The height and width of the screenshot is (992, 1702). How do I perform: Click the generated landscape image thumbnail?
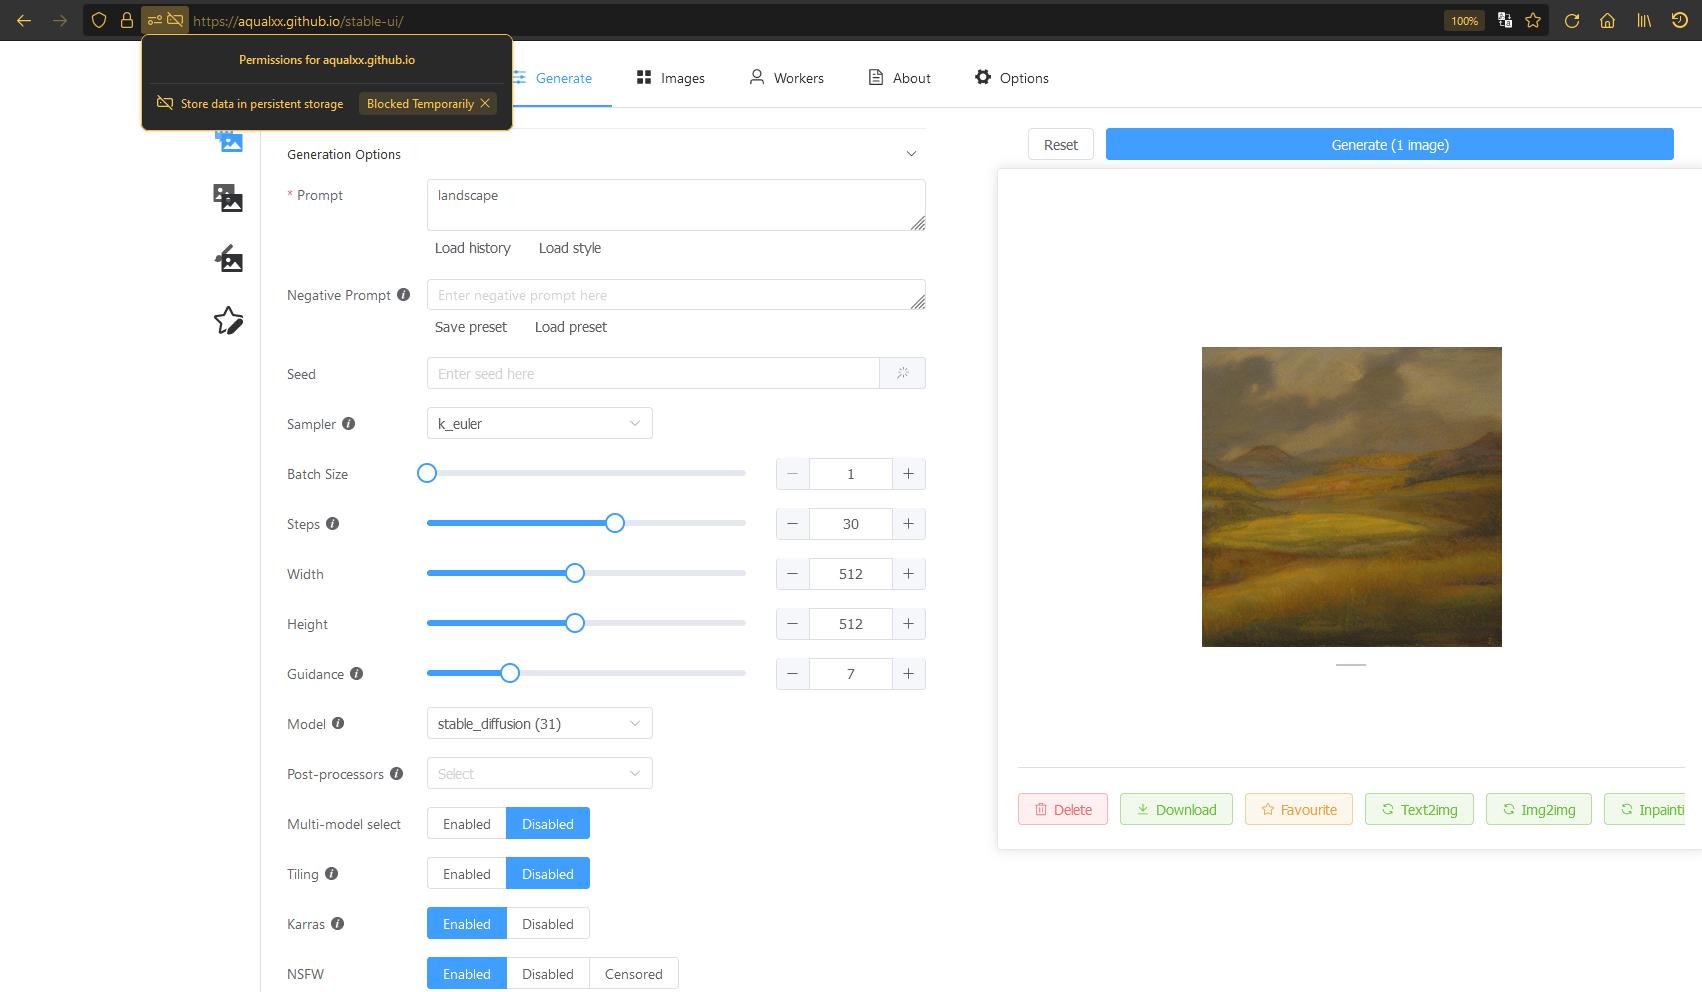click(1351, 497)
